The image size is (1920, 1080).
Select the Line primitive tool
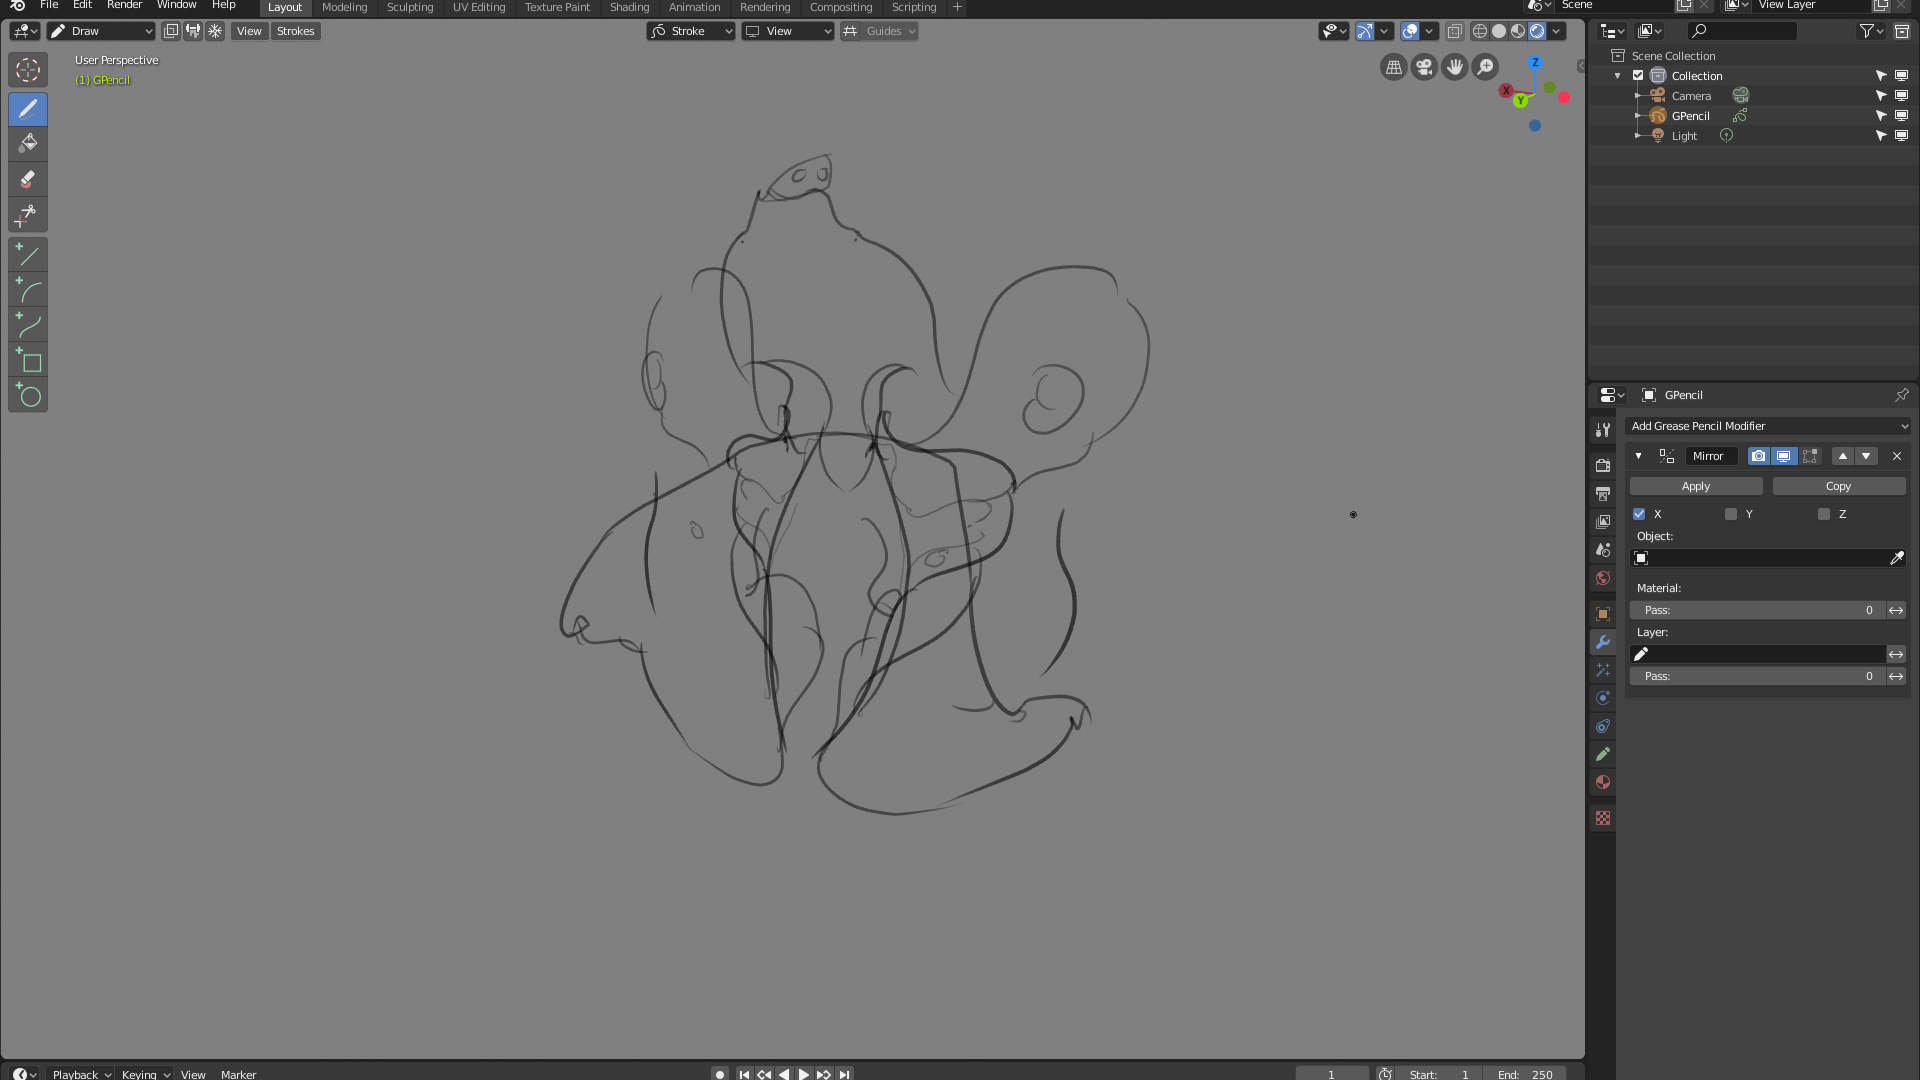pyautogui.click(x=28, y=255)
